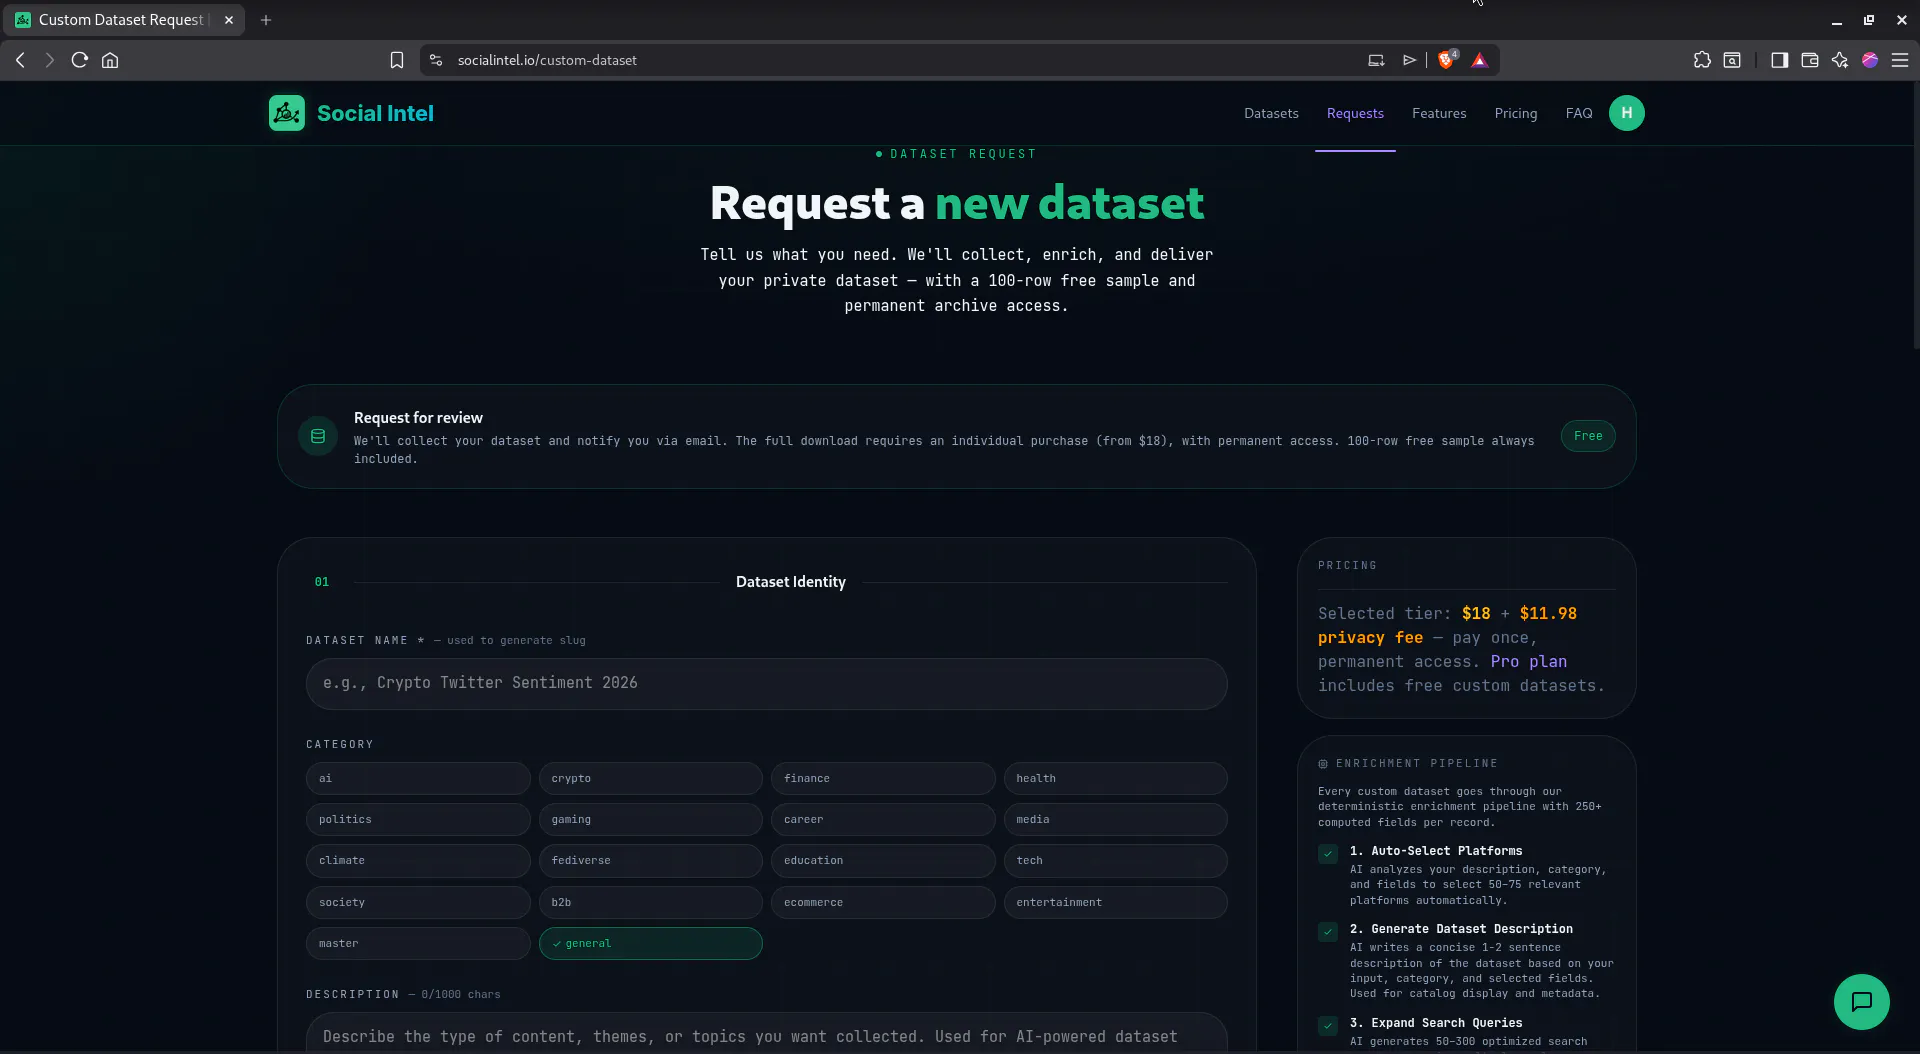Click the Social Intel logo icon
Viewport: 1920px width, 1054px height.
(287, 113)
